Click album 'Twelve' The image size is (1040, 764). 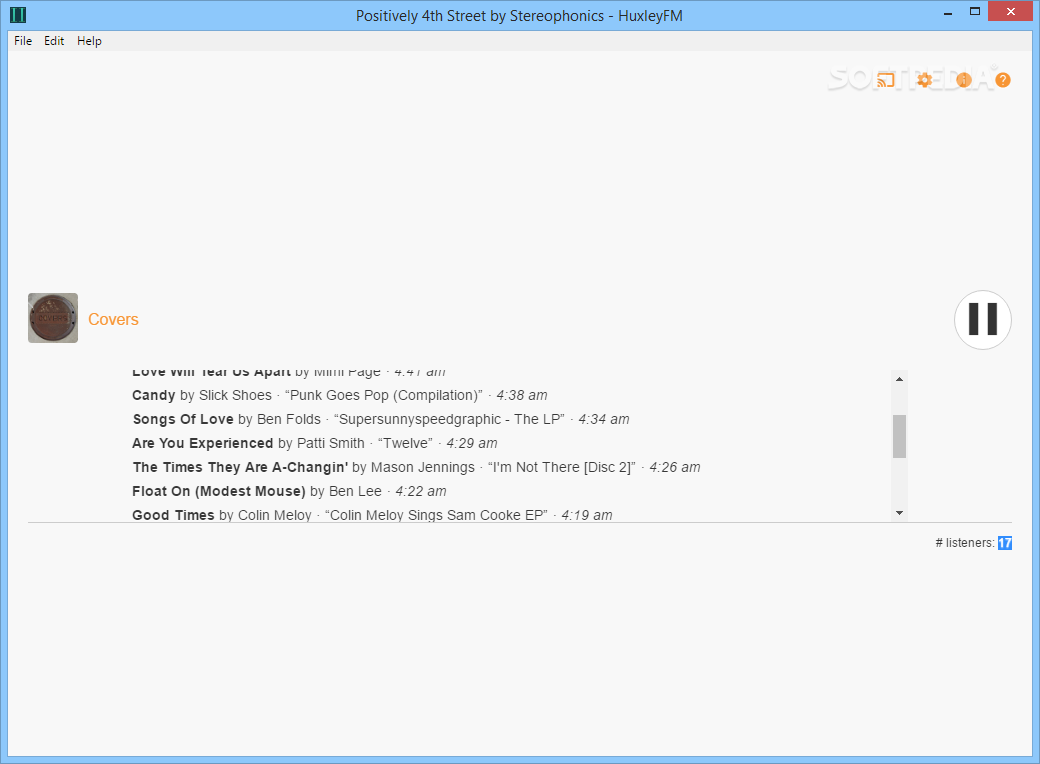[405, 443]
